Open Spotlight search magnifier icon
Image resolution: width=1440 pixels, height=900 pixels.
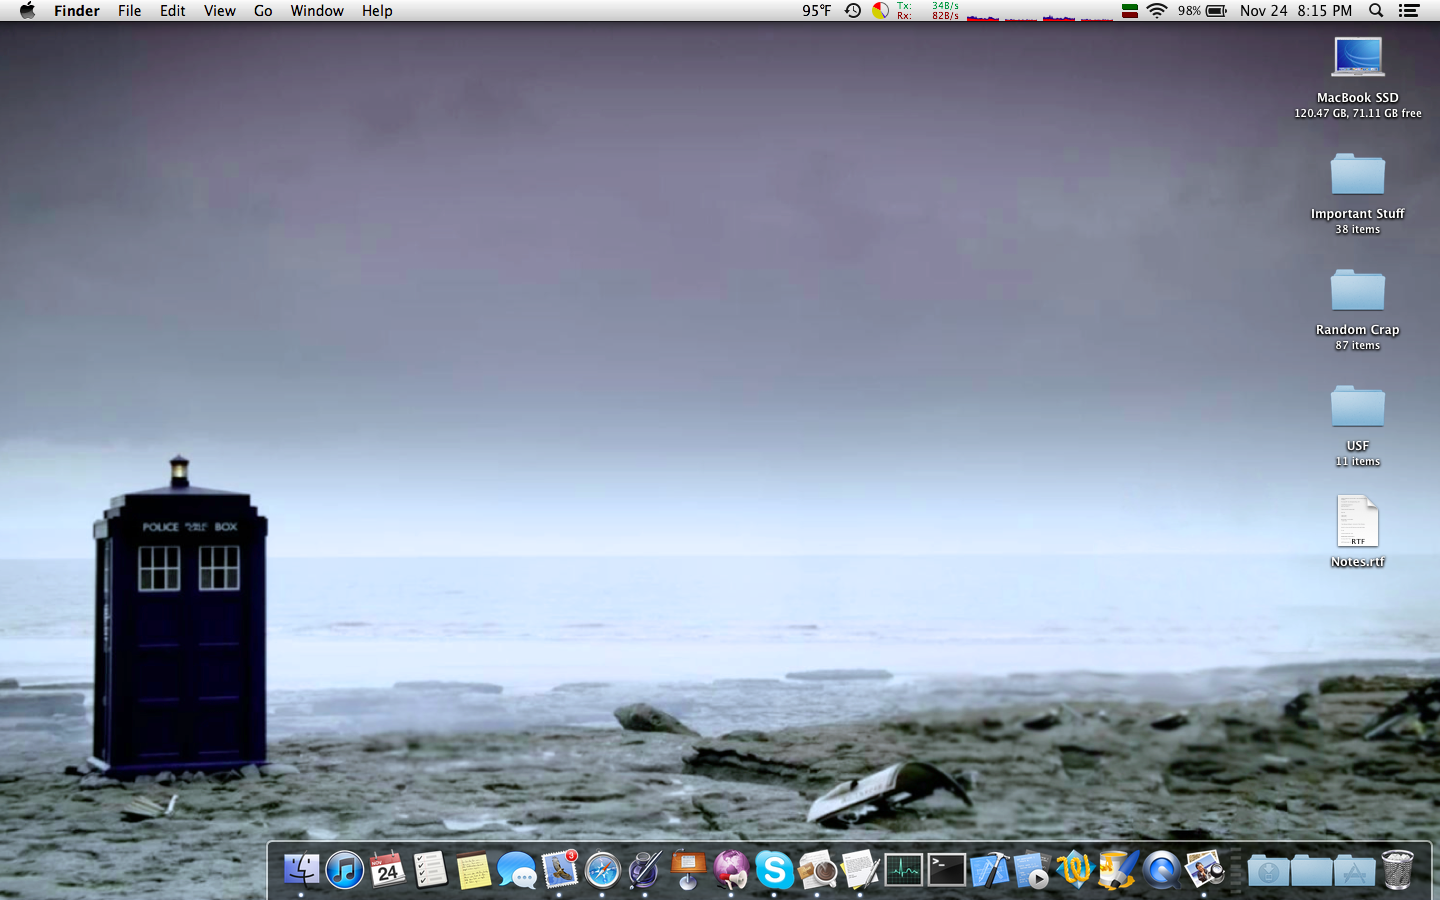[x=1376, y=10]
